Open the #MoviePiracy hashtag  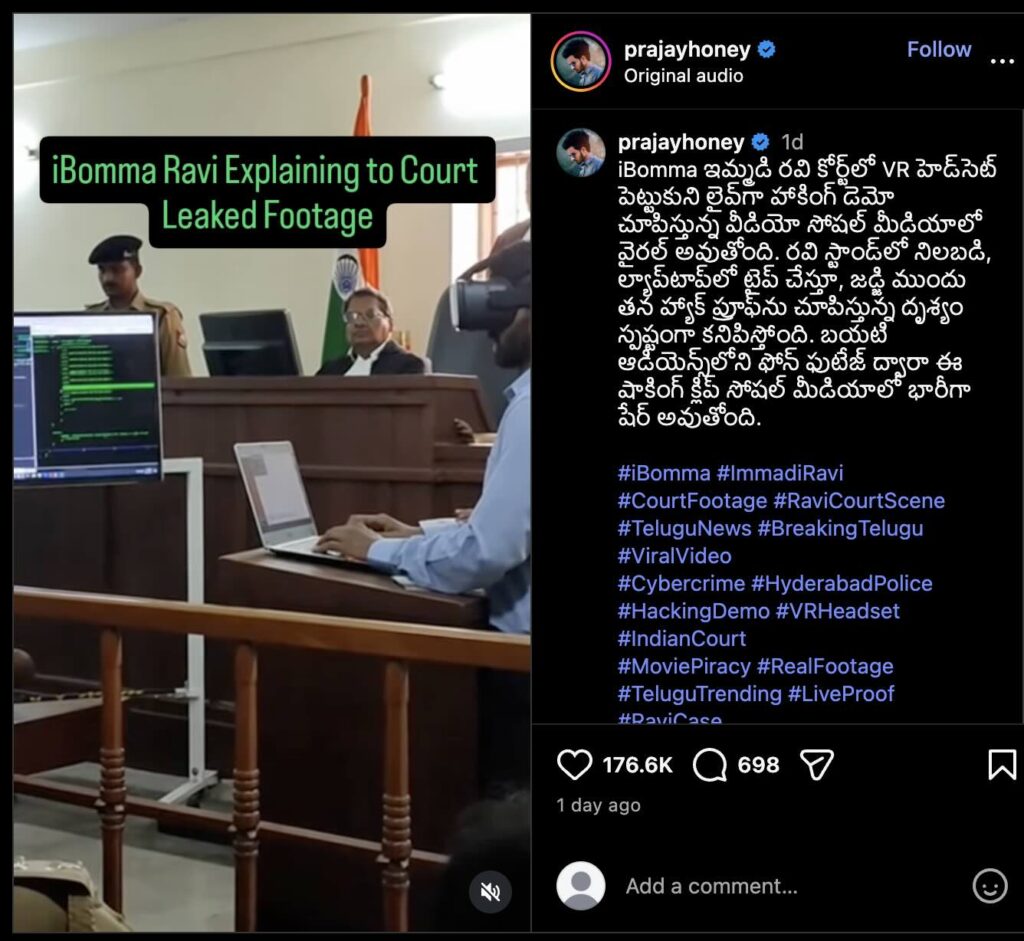click(684, 666)
